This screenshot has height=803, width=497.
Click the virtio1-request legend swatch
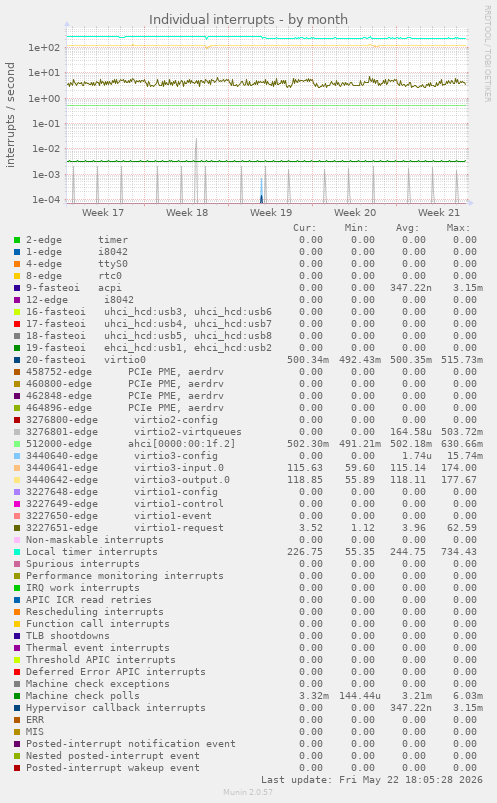click(17, 528)
